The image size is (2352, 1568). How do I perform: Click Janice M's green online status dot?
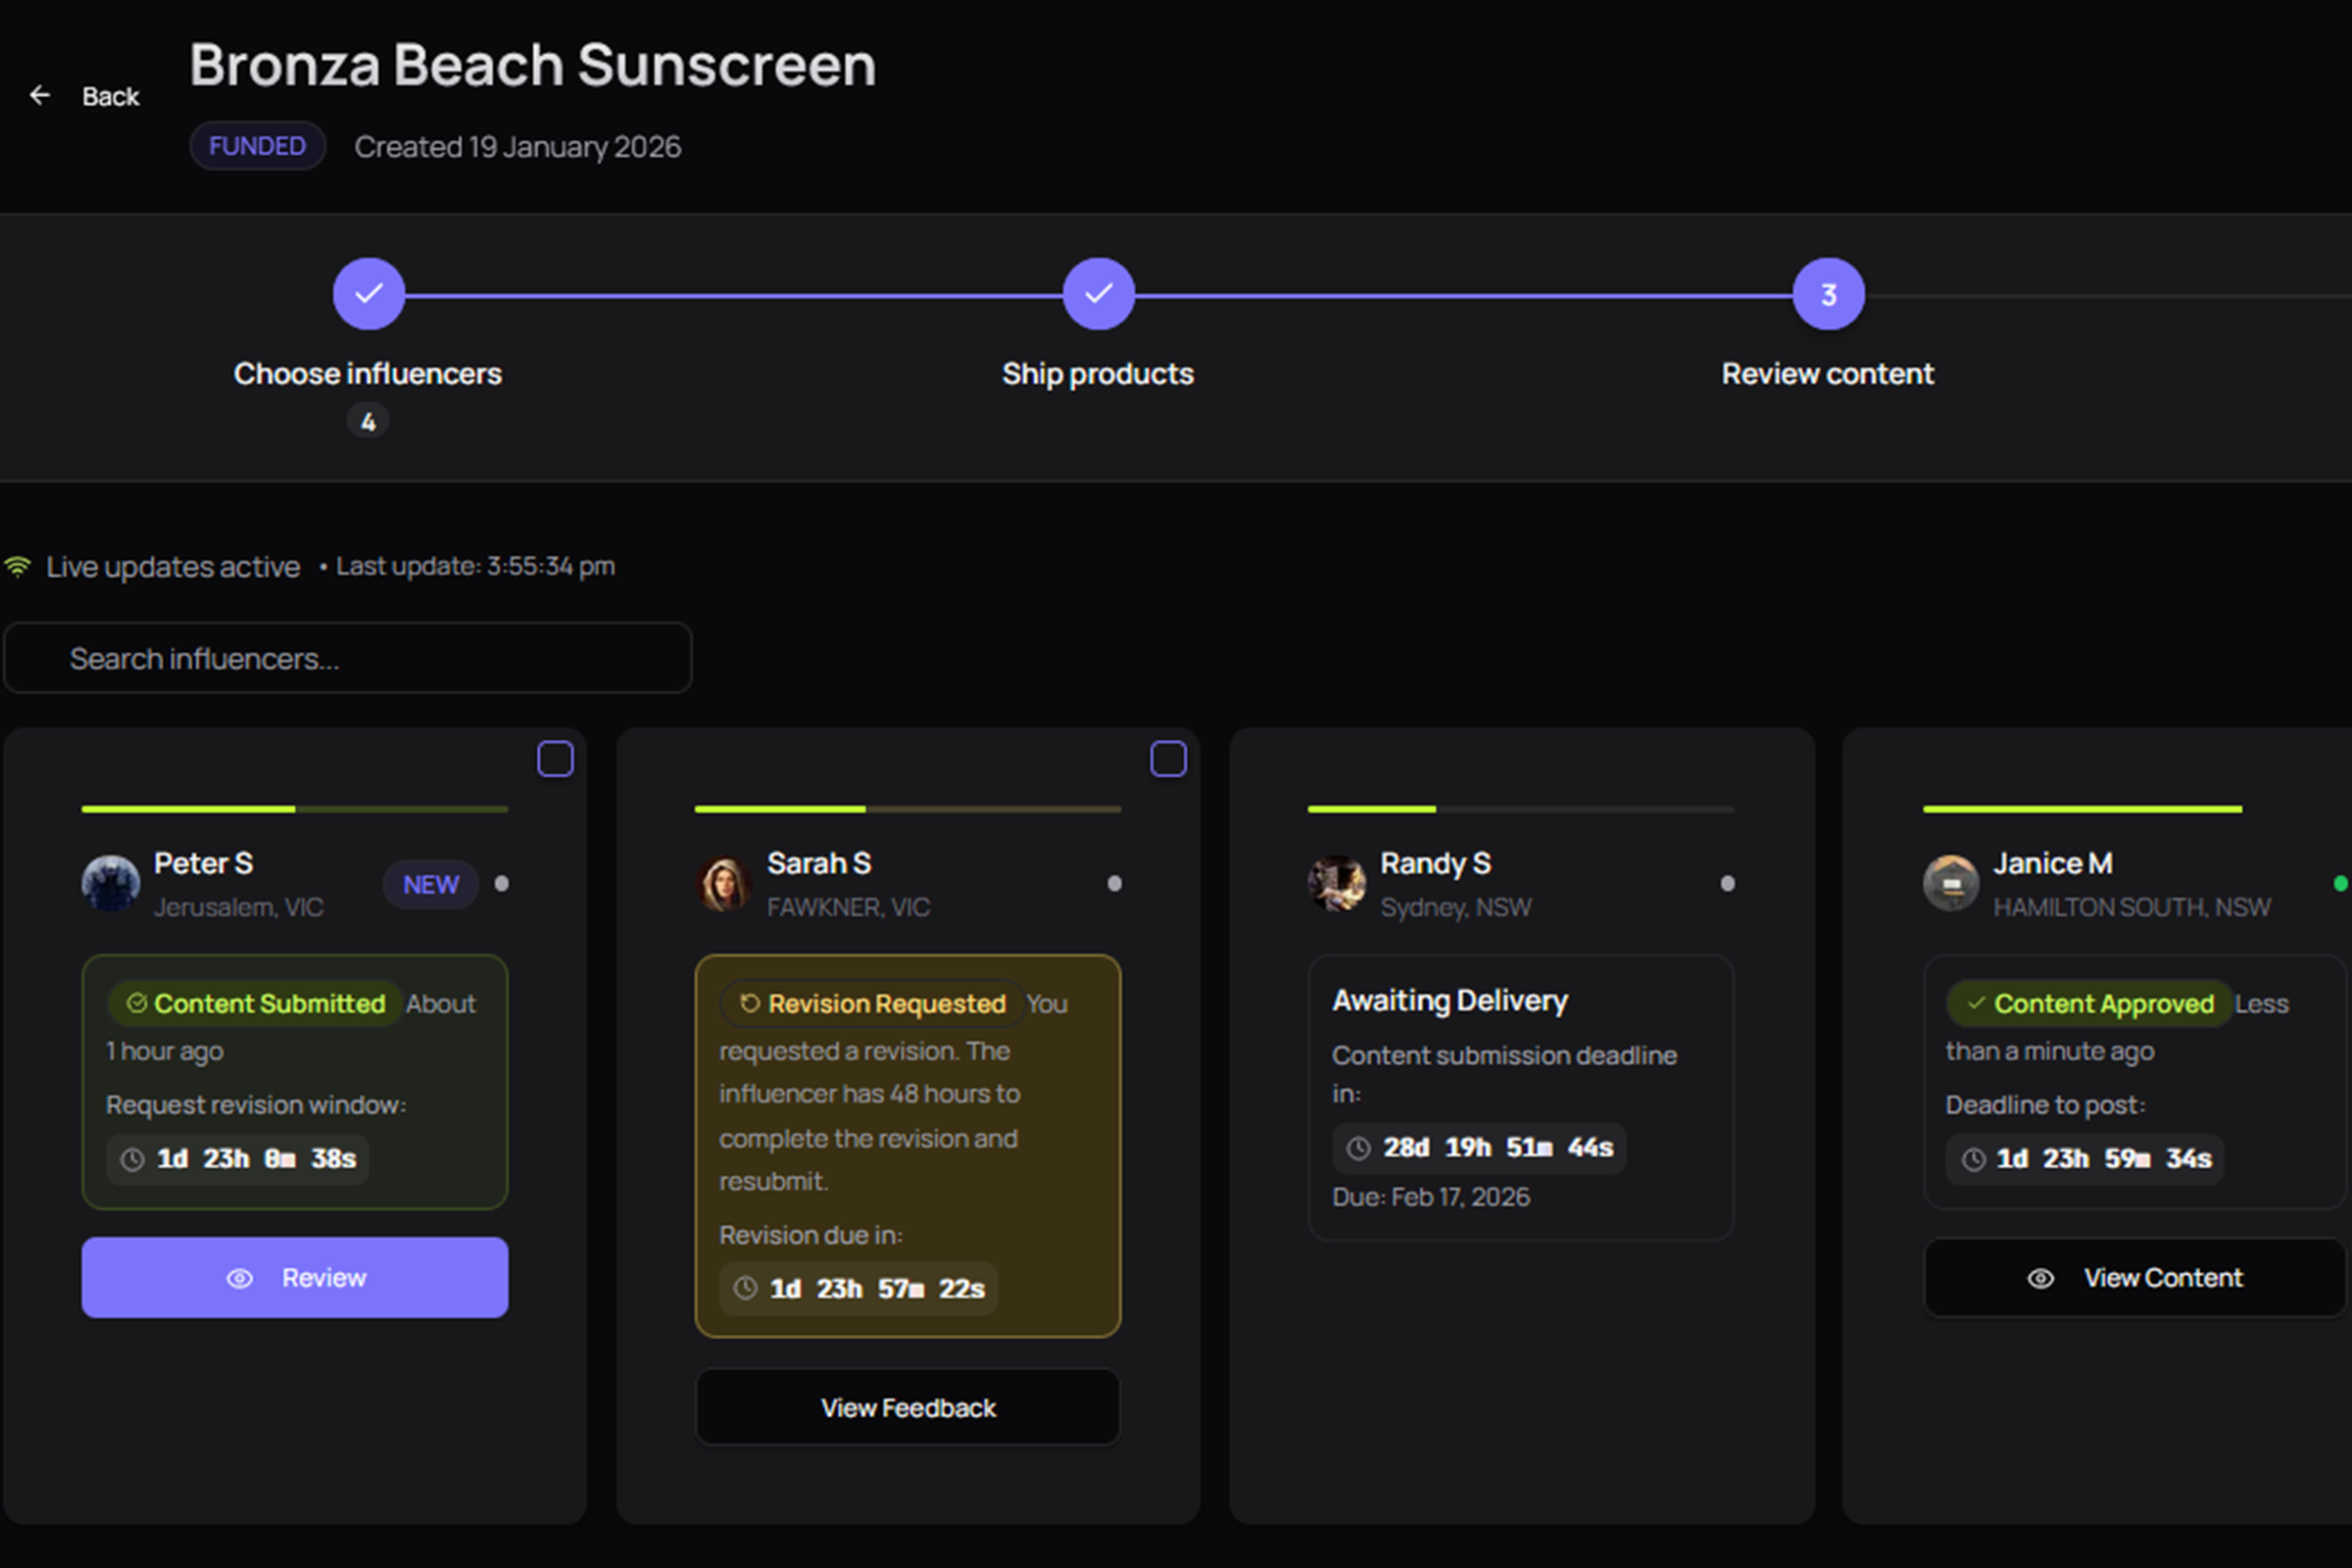point(2341,883)
